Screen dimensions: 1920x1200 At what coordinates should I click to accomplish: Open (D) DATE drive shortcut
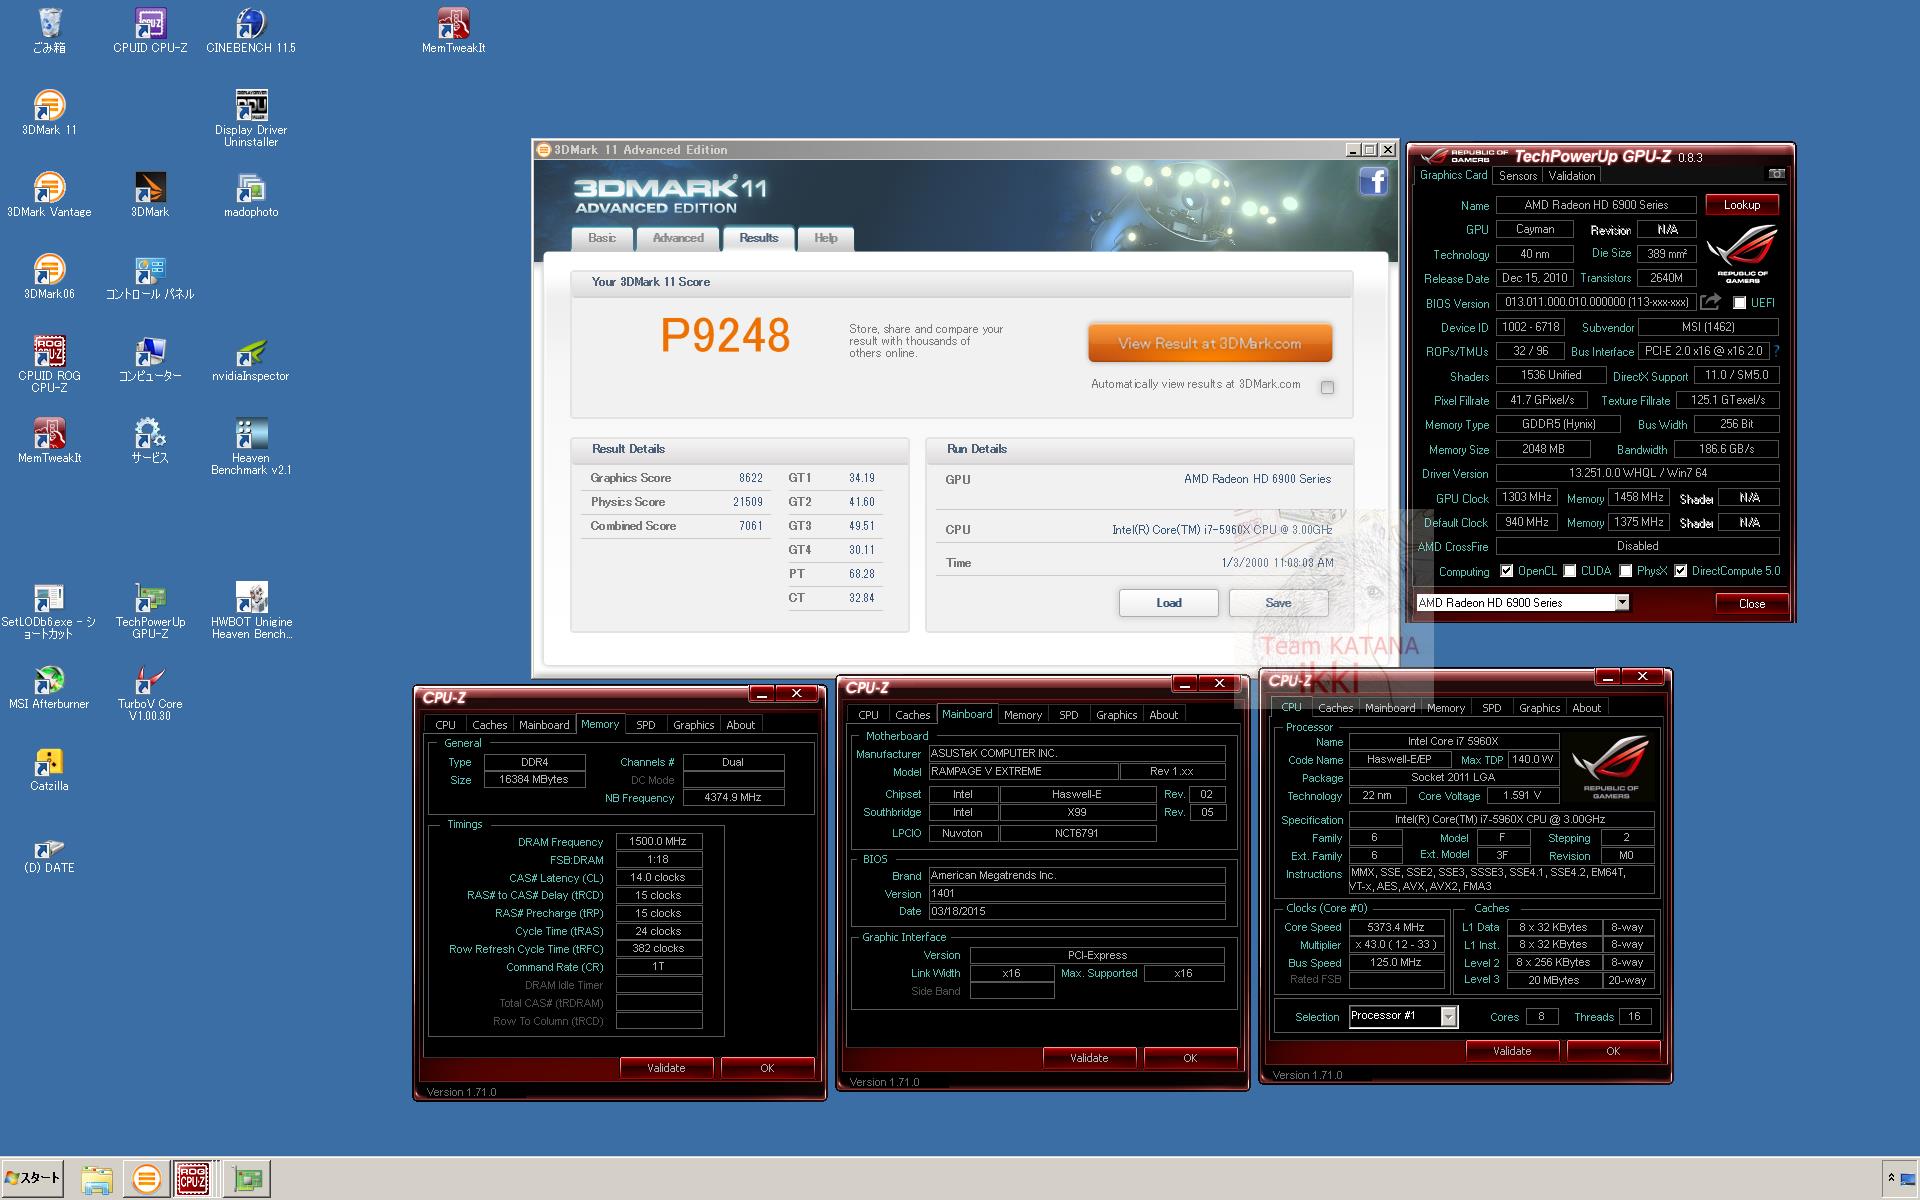click(x=49, y=856)
